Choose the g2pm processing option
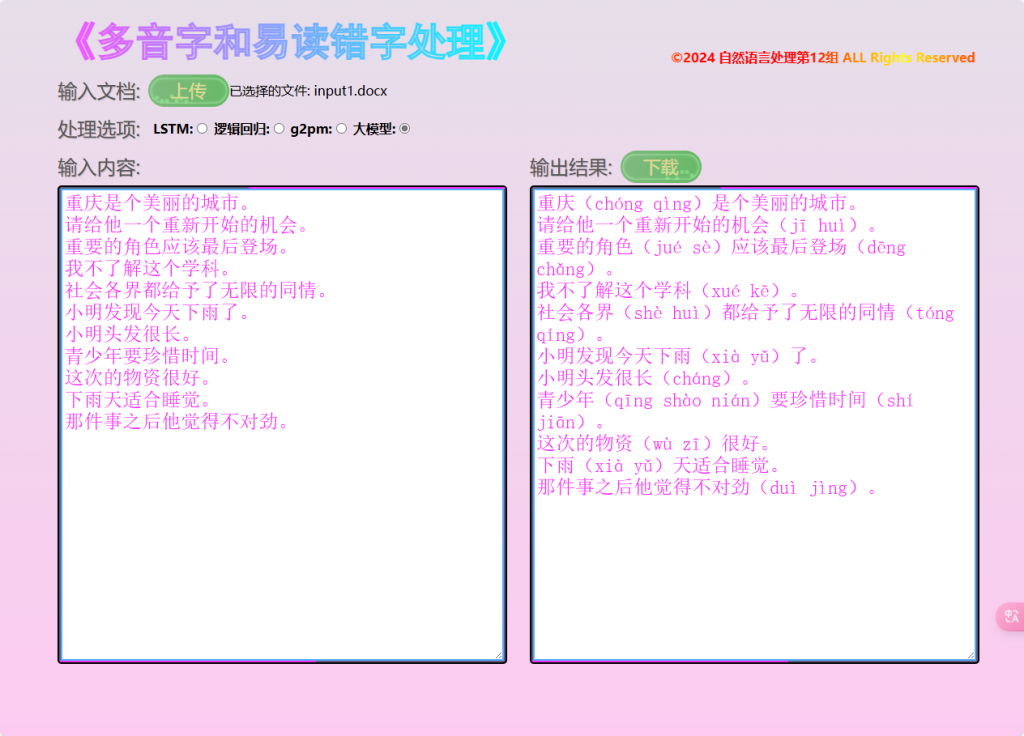1024x736 pixels. click(341, 128)
